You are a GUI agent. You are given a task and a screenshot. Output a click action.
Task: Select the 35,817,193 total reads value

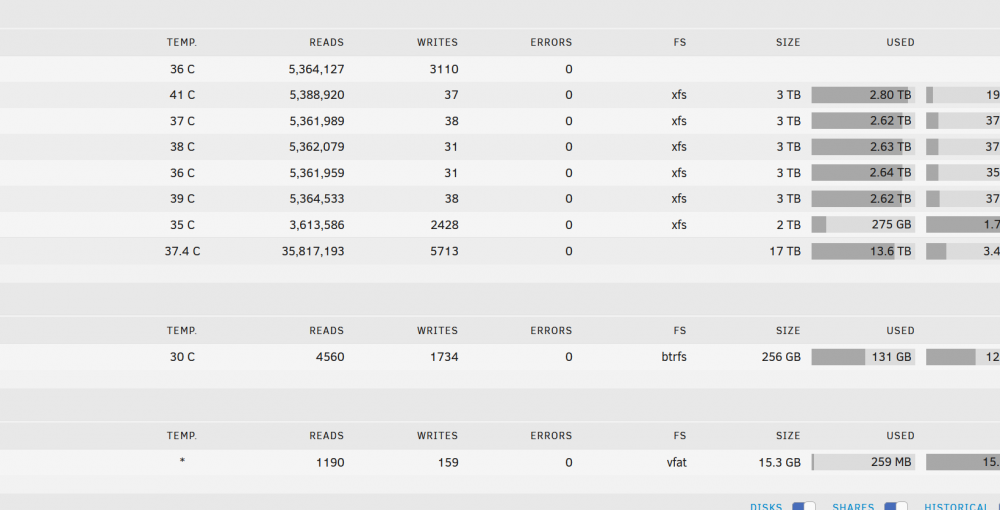[x=312, y=251]
